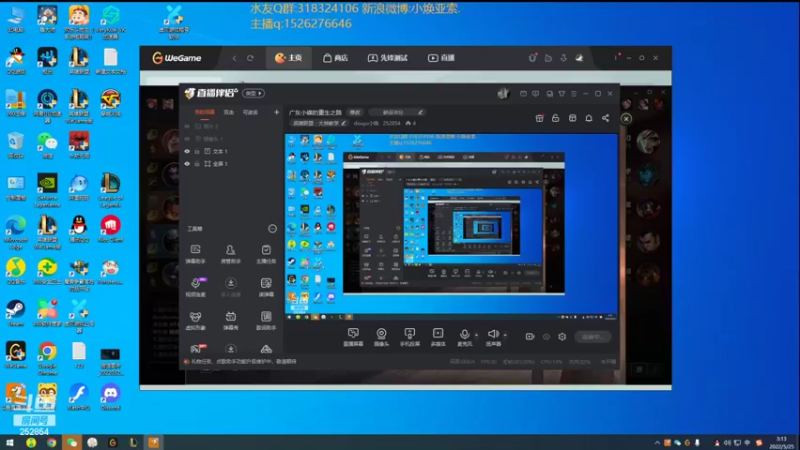Open Screen capture source in the bottom toolbar
The height and width of the screenshot is (450, 800).
(353, 337)
